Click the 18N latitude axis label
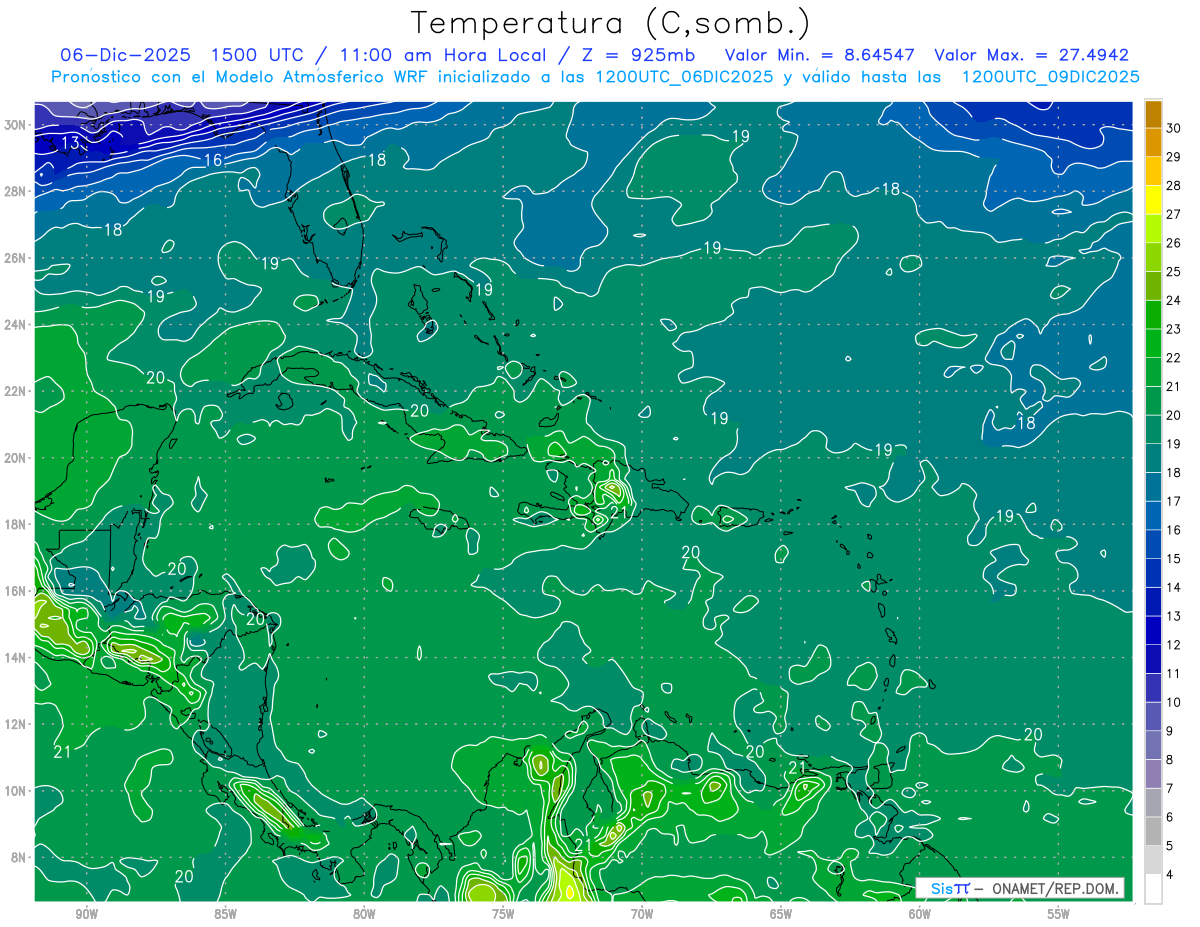The width and height of the screenshot is (1200, 927). click(16, 524)
